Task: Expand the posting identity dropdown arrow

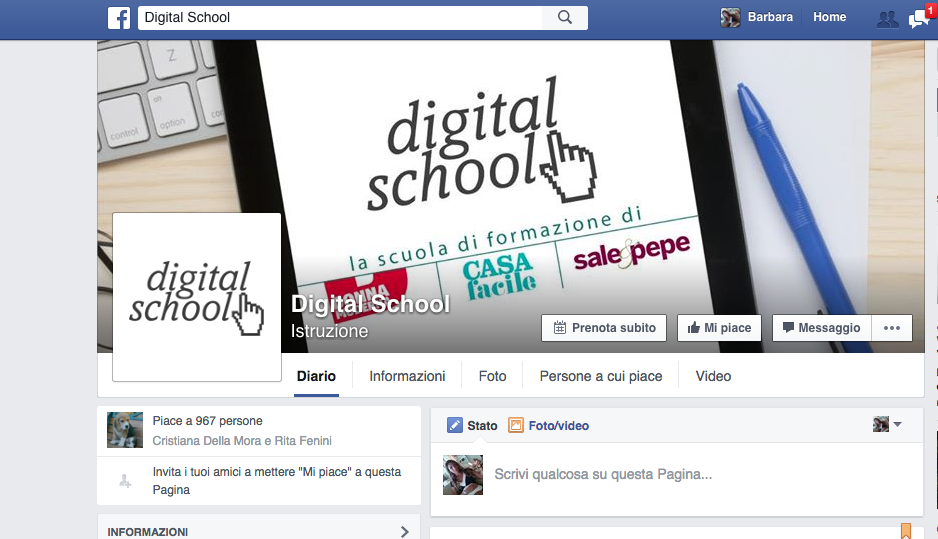Action: point(897,425)
